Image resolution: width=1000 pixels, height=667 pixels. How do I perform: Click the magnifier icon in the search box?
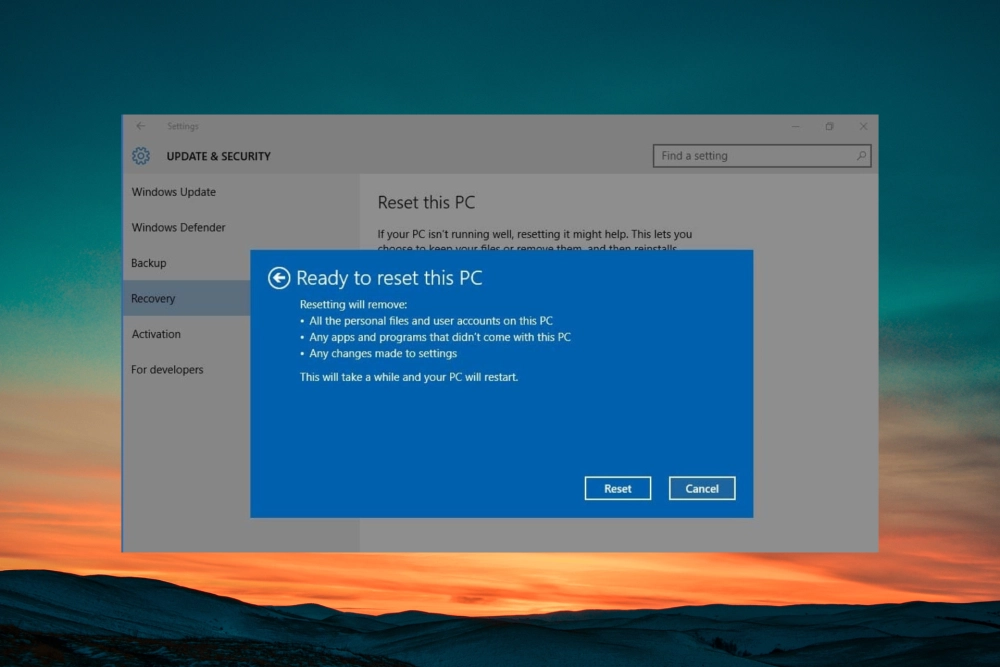(x=861, y=156)
